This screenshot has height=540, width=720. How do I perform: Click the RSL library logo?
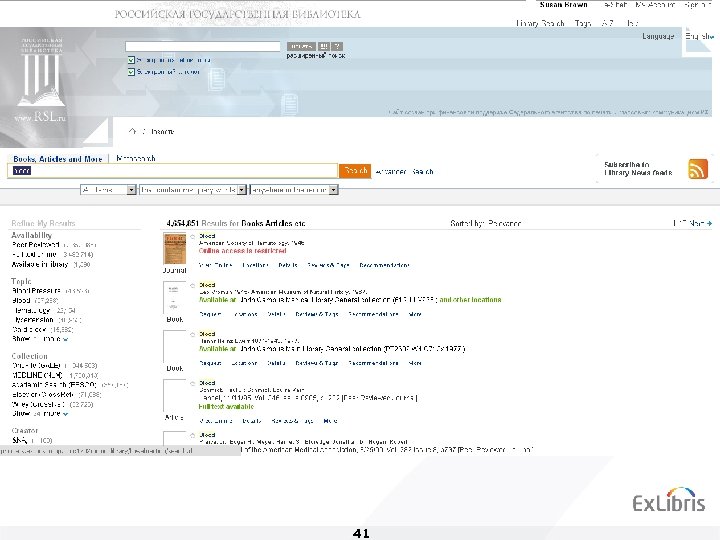click(41, 80)
